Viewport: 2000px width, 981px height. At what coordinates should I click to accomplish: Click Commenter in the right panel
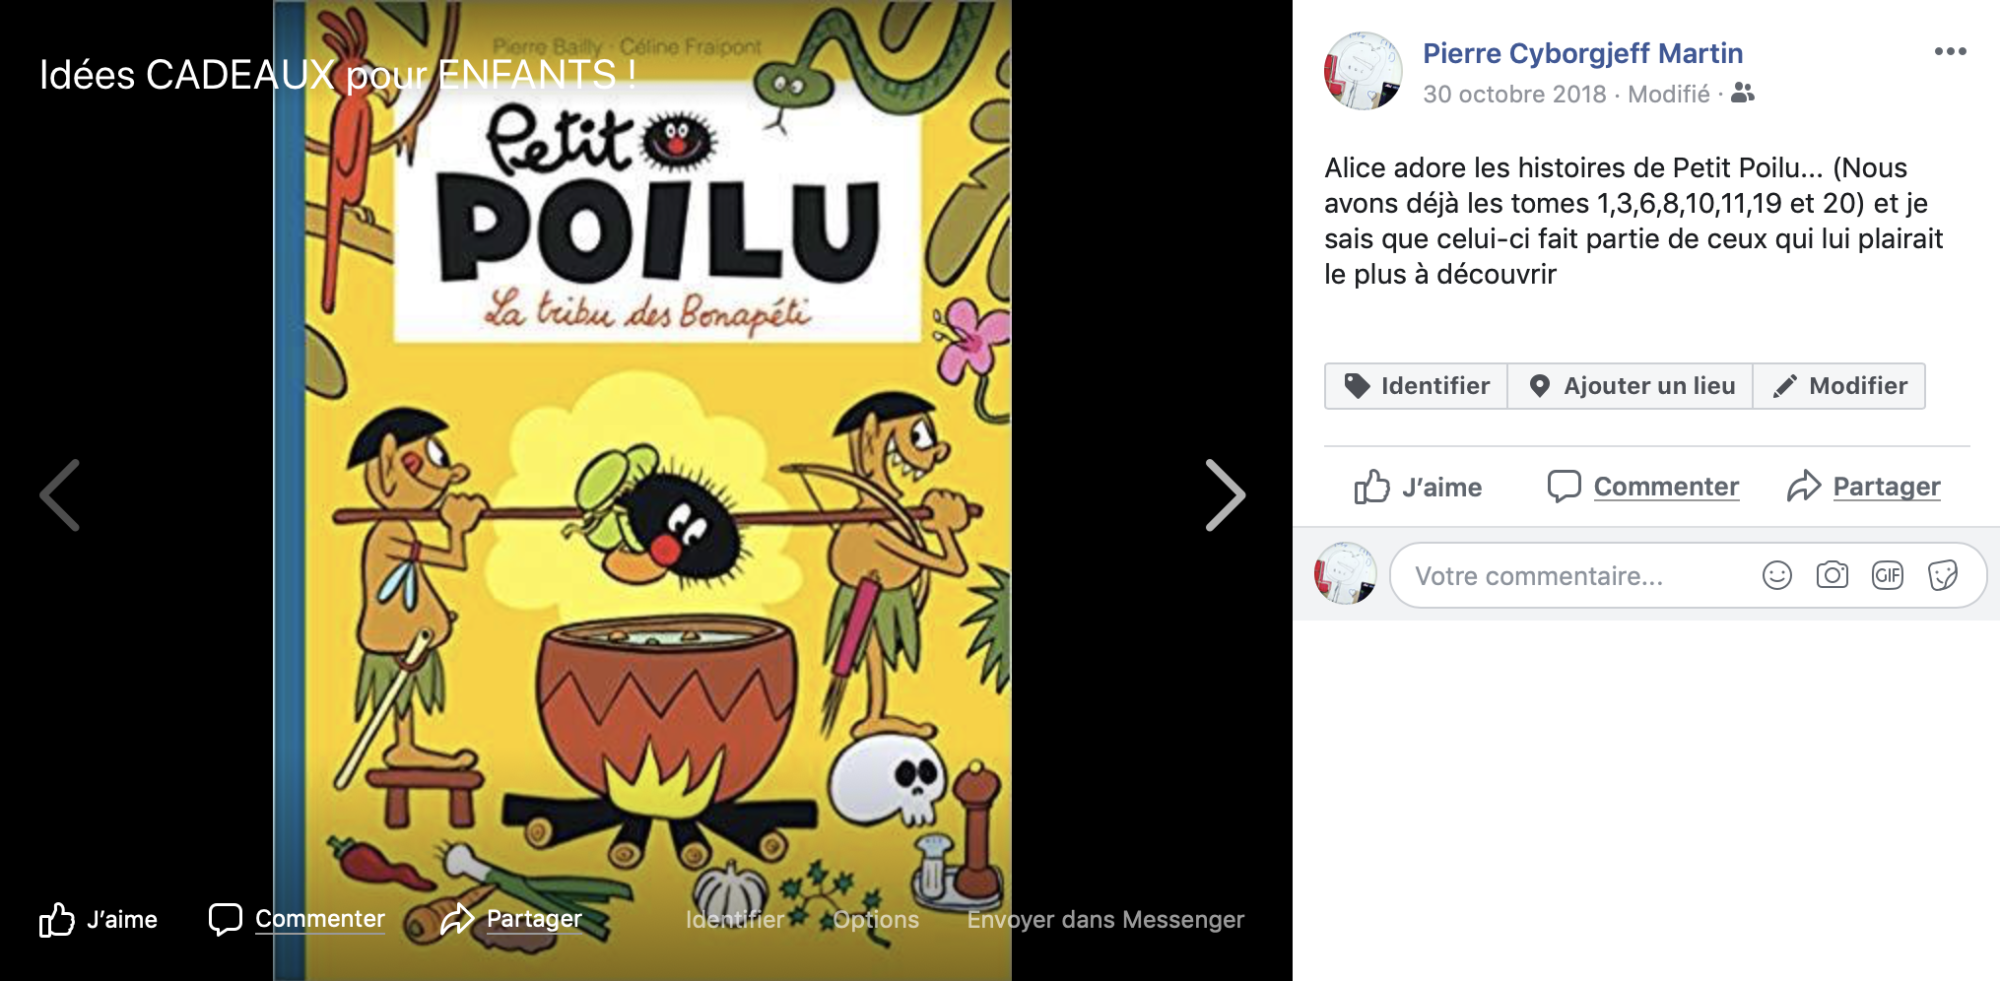1643,486
